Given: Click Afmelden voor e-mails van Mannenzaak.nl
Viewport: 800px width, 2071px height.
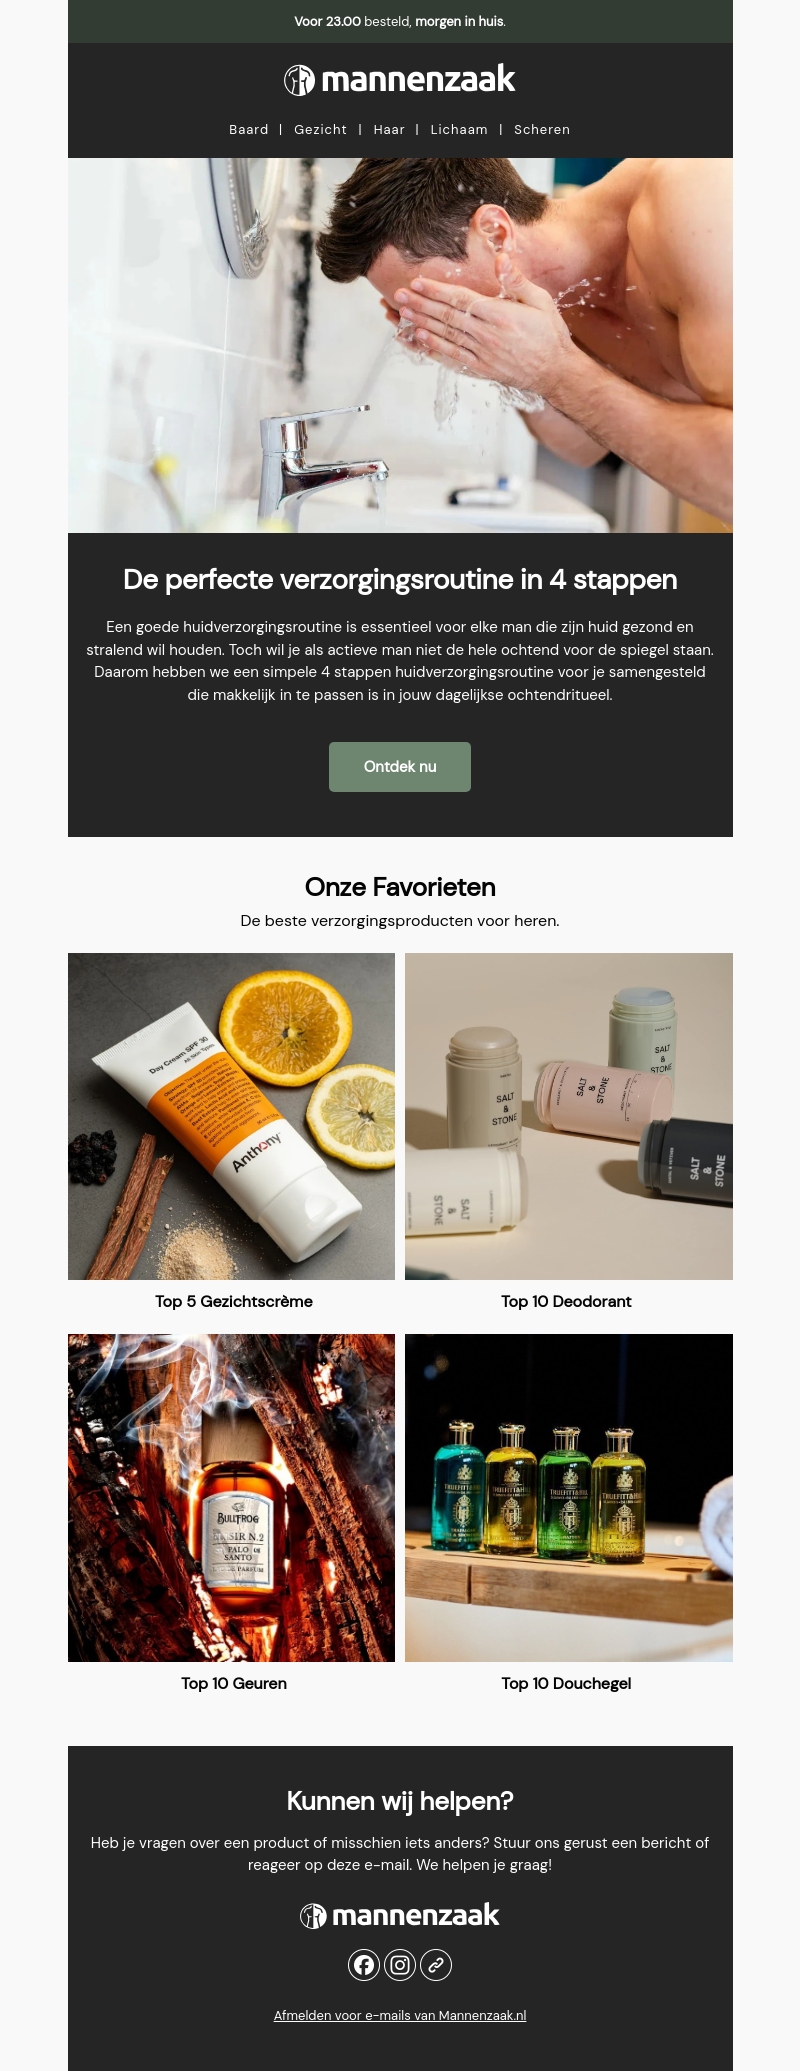Looking at the screenshot, I should pos(400,2015).
